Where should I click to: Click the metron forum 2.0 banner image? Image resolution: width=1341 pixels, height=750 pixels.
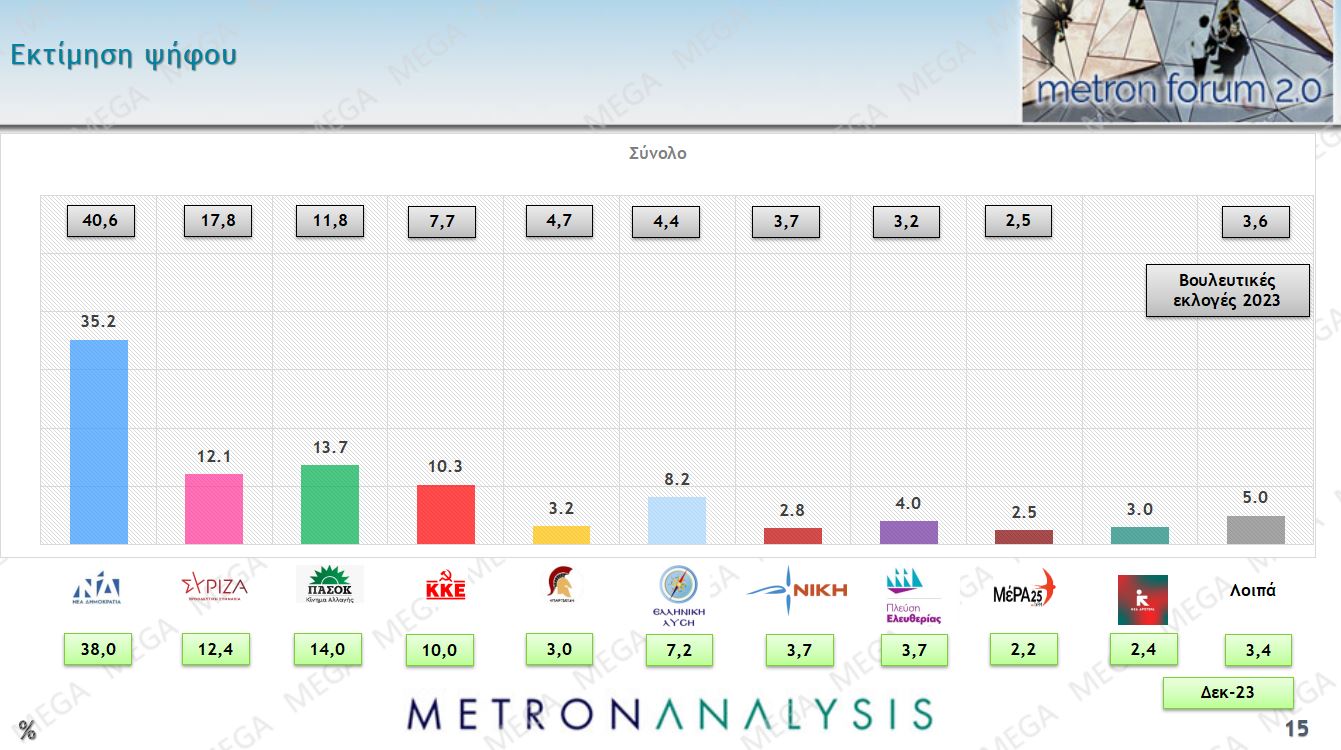(x=1177, y=62)
